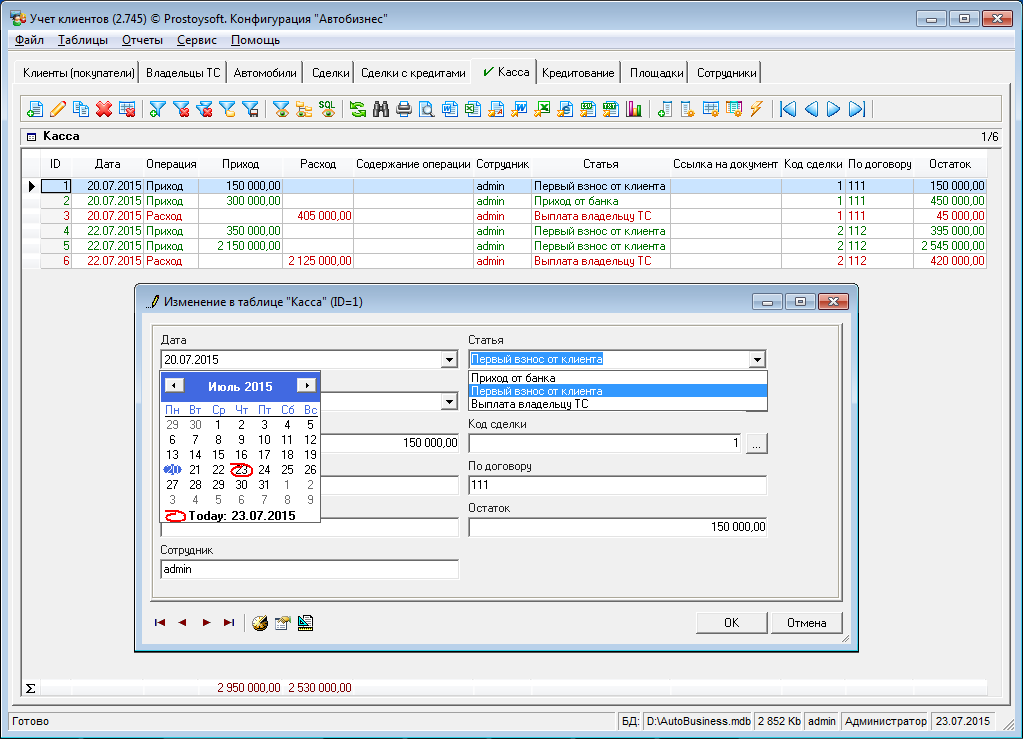This screenshot has width=1023, height=739.
Task: Go to next month in calendar
Action: [x=306, y=385]
